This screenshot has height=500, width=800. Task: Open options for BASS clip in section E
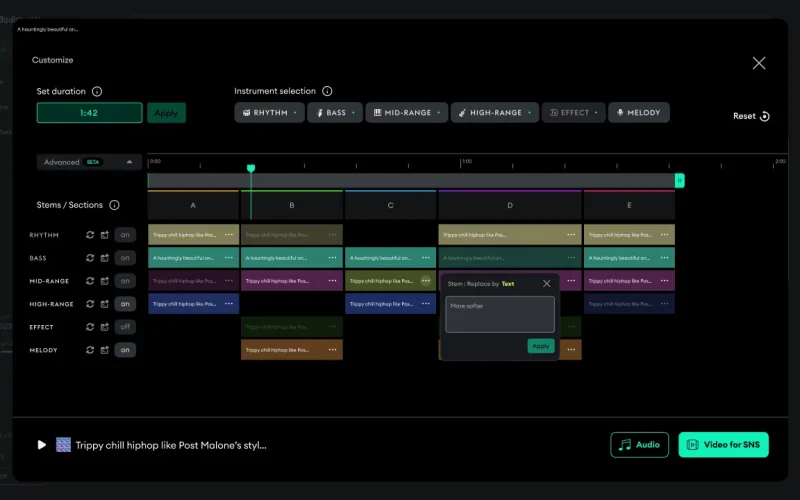coord(664,258)
